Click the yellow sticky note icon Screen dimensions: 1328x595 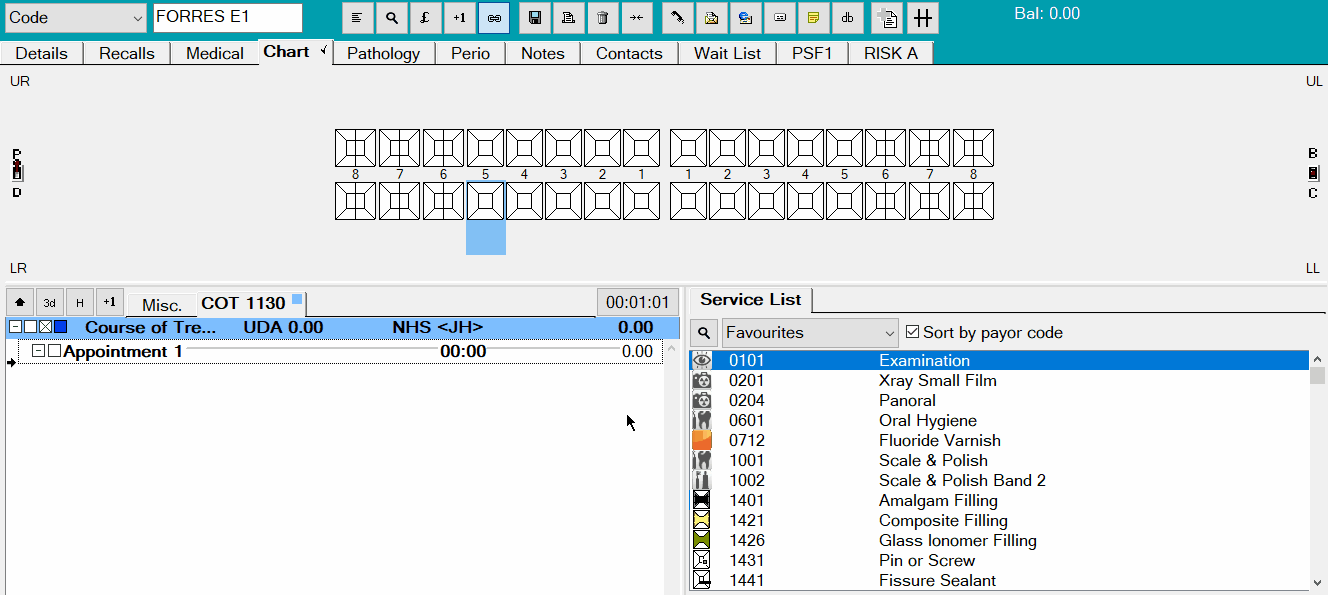pos(813,18)
